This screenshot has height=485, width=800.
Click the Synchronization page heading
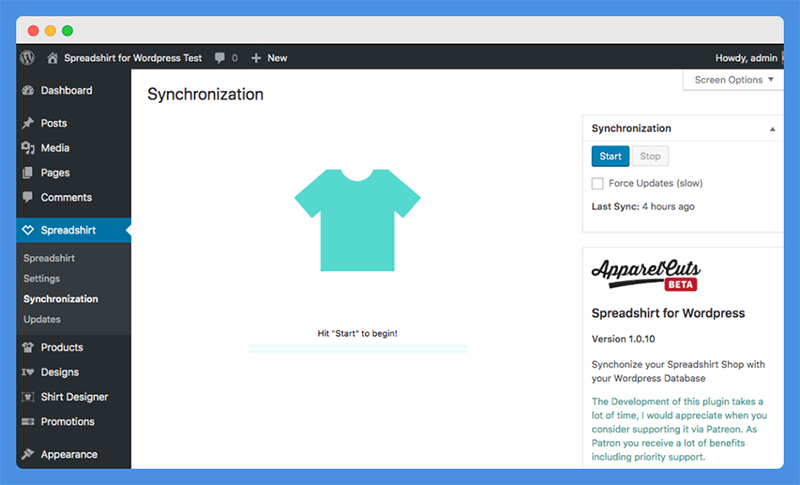coord(205,94)
